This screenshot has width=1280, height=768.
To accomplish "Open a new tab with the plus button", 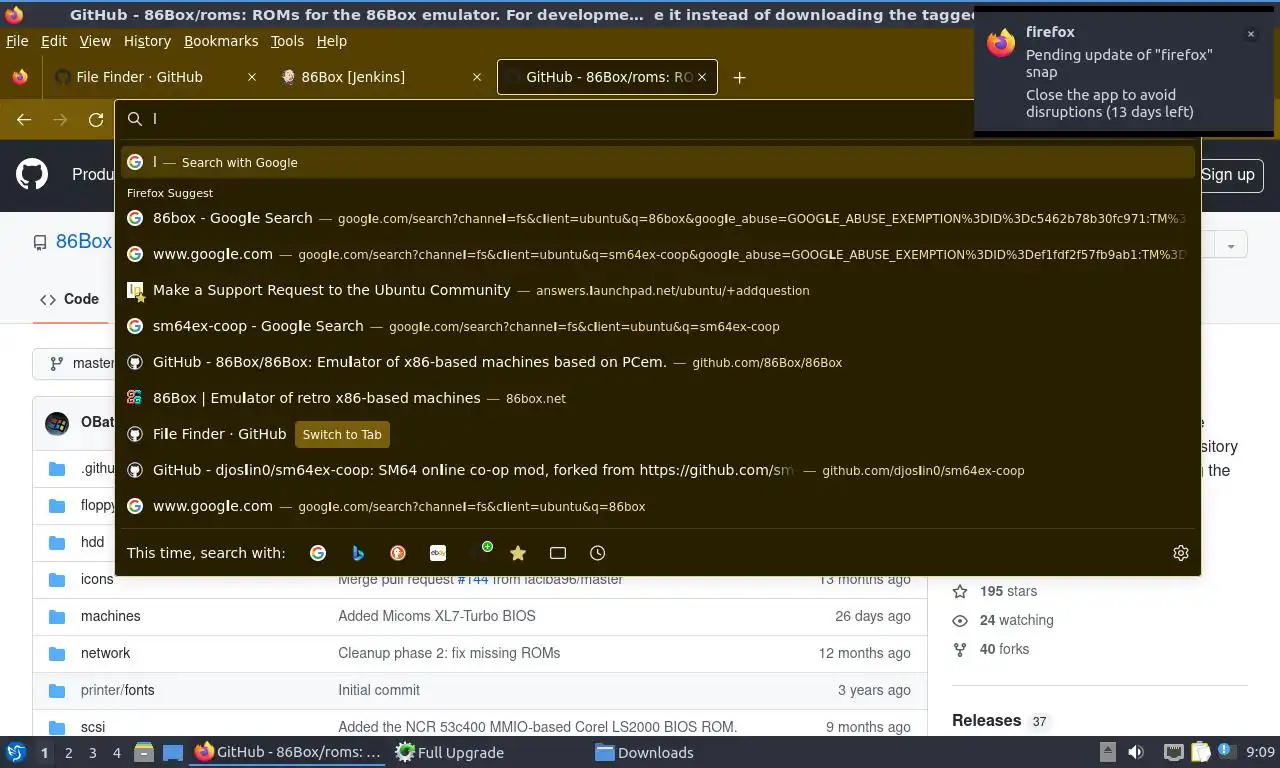I will click(x=739, y=77).
